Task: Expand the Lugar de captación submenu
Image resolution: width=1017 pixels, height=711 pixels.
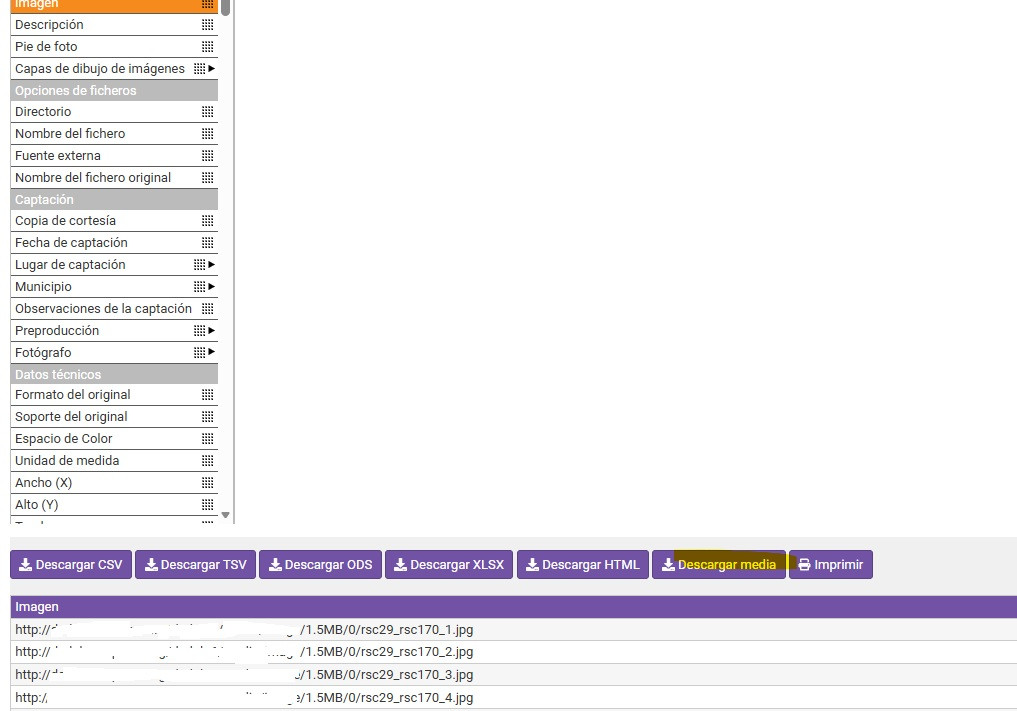Action: (212, 265)
